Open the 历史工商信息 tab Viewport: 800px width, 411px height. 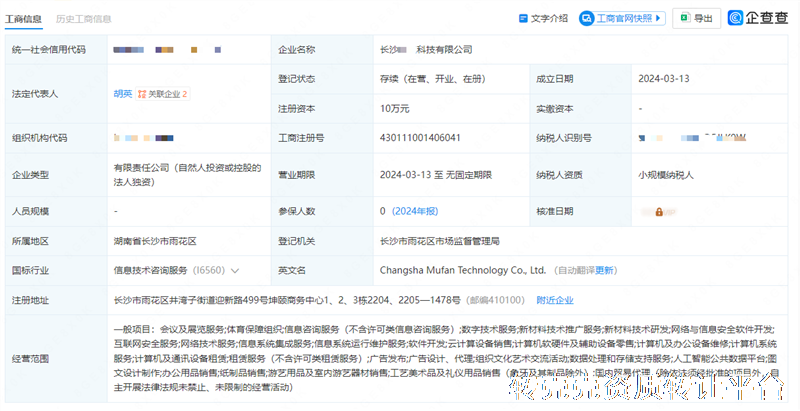click(x=83, y=19)
